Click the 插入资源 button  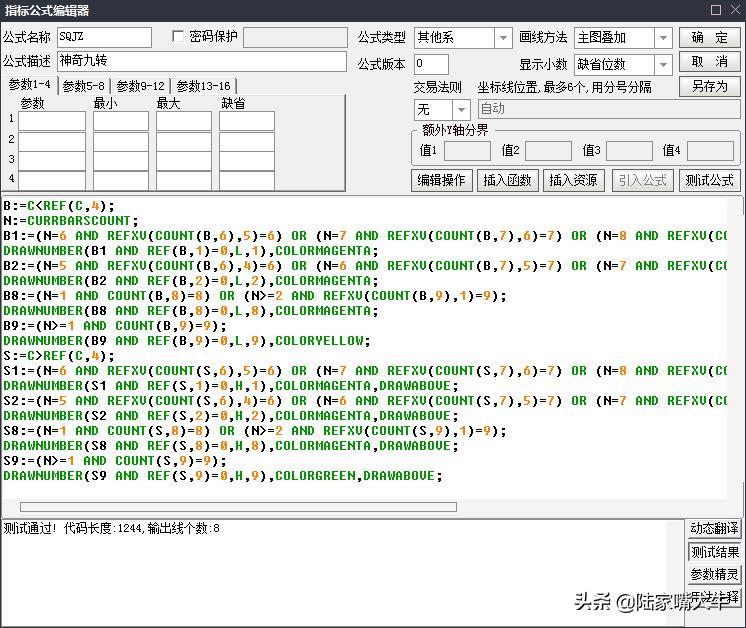[573, 180]
